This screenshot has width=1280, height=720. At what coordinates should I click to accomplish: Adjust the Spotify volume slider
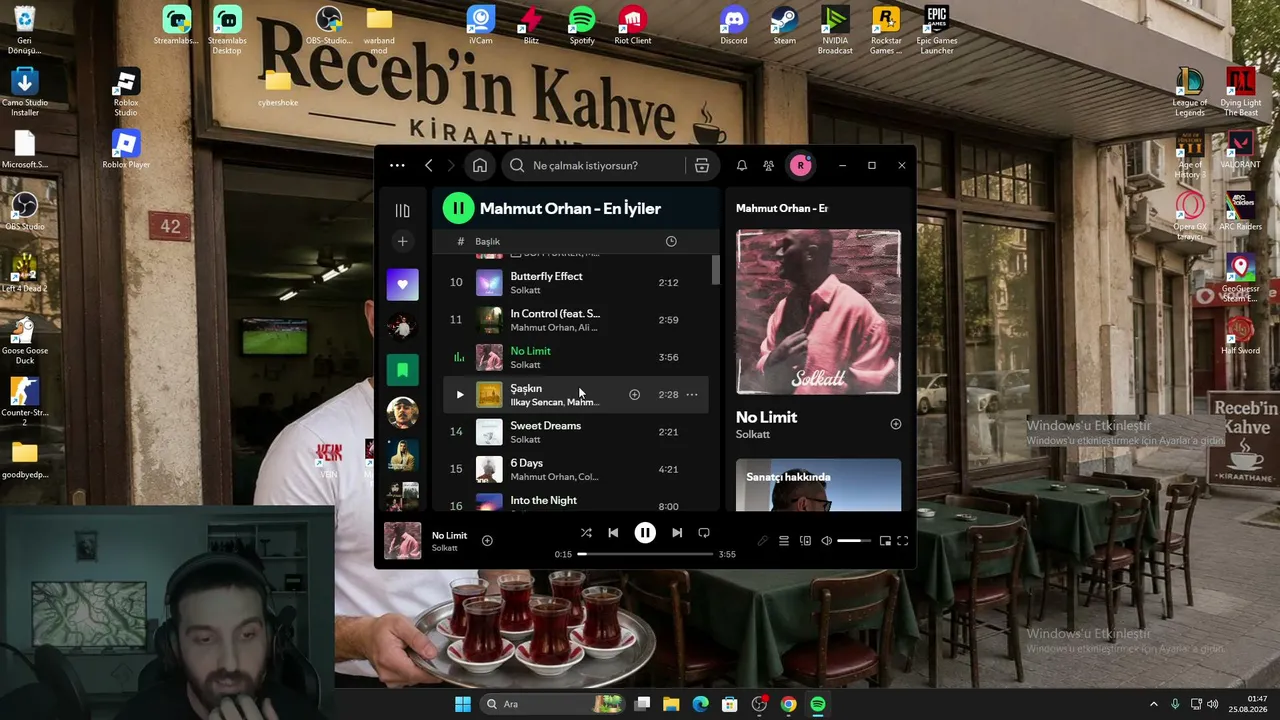(x=854, y=541)
